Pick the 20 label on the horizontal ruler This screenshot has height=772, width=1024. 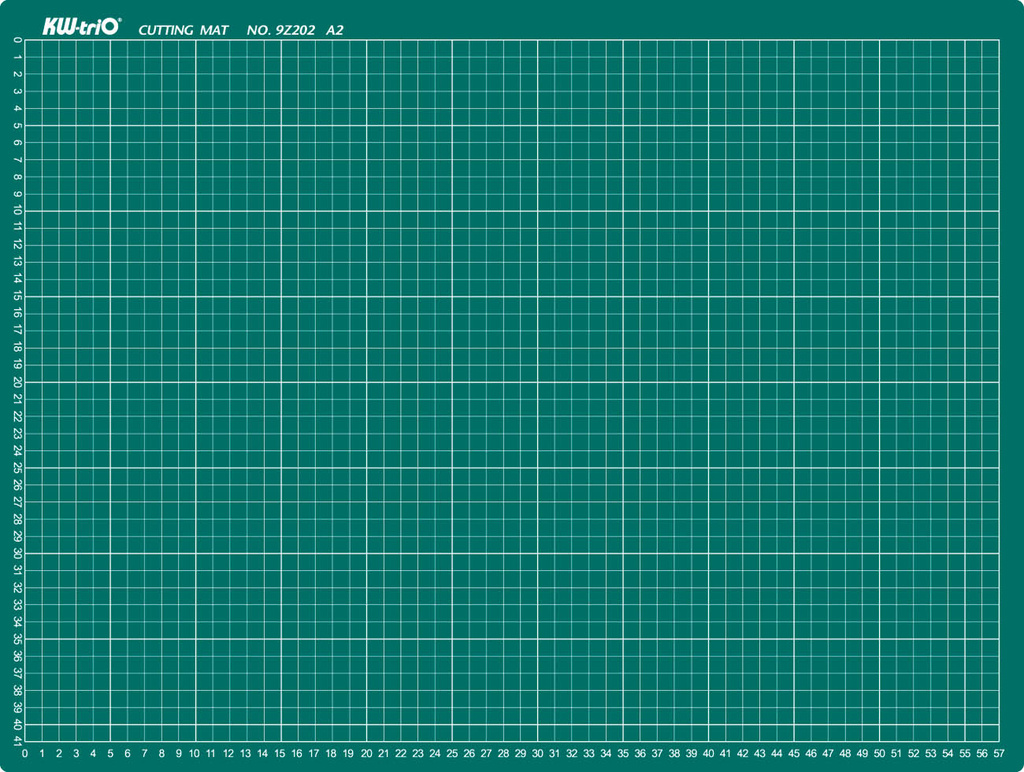coord(366,753)
